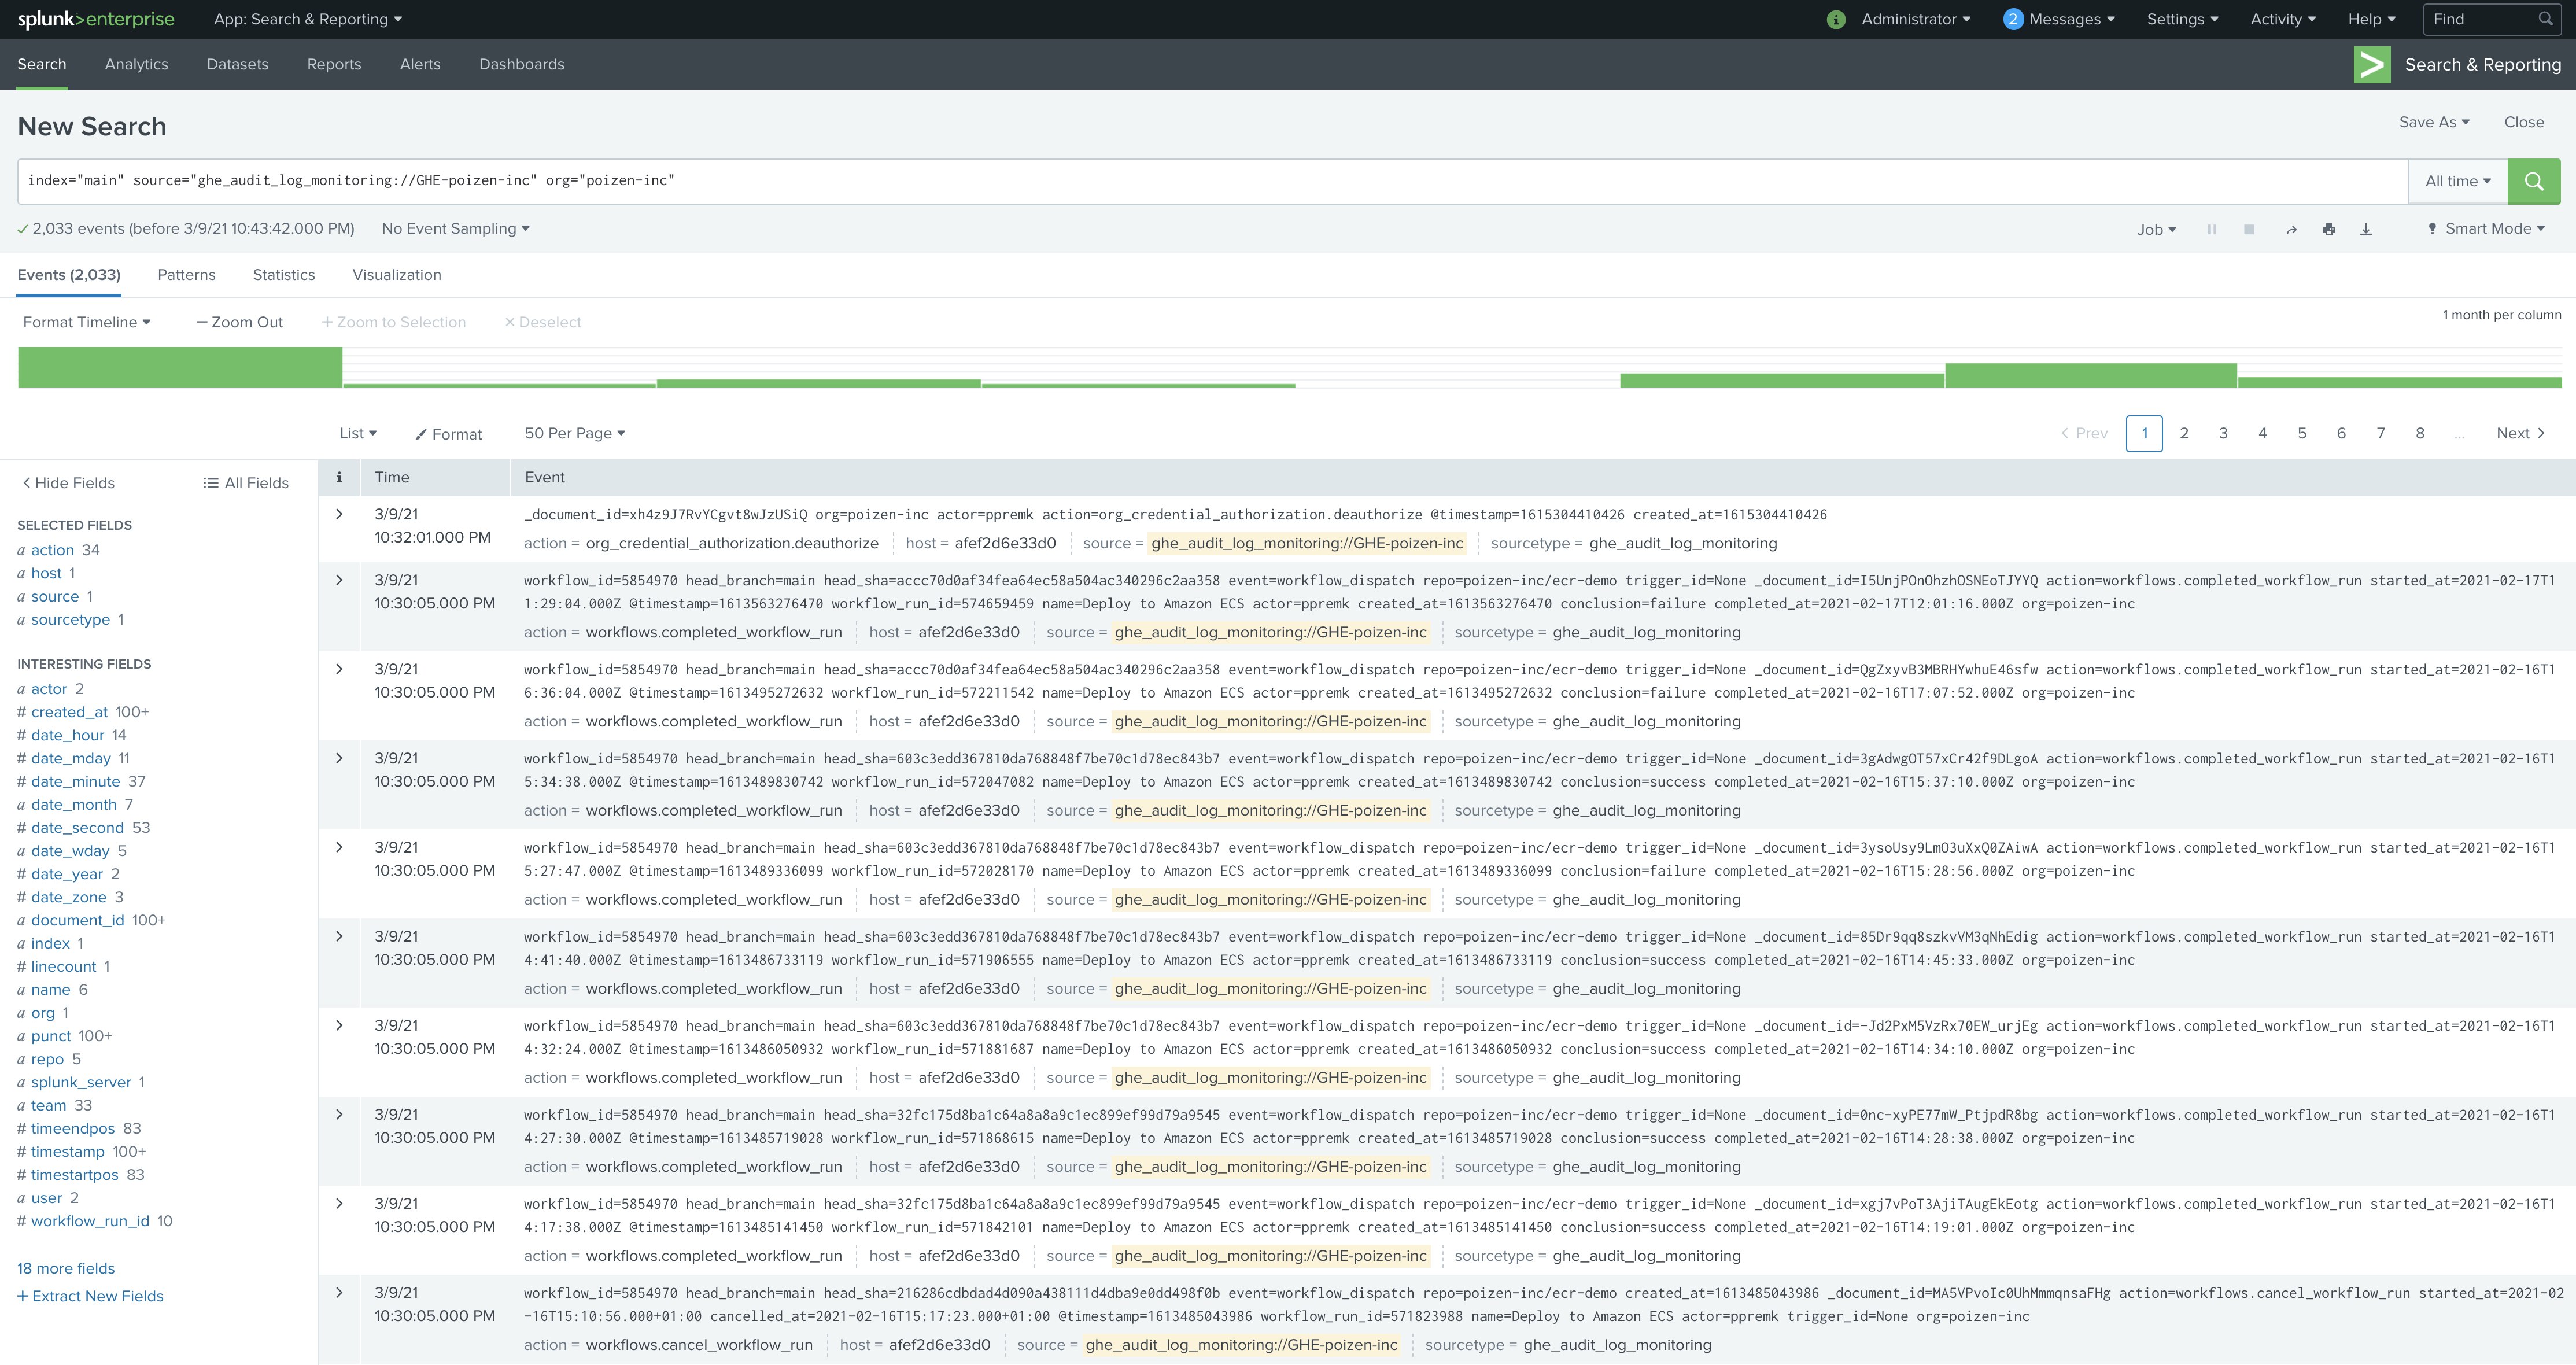Screen dimensions: 2576x1365
Task: Click the first tall green timeline bar
Action: point(180,367)
